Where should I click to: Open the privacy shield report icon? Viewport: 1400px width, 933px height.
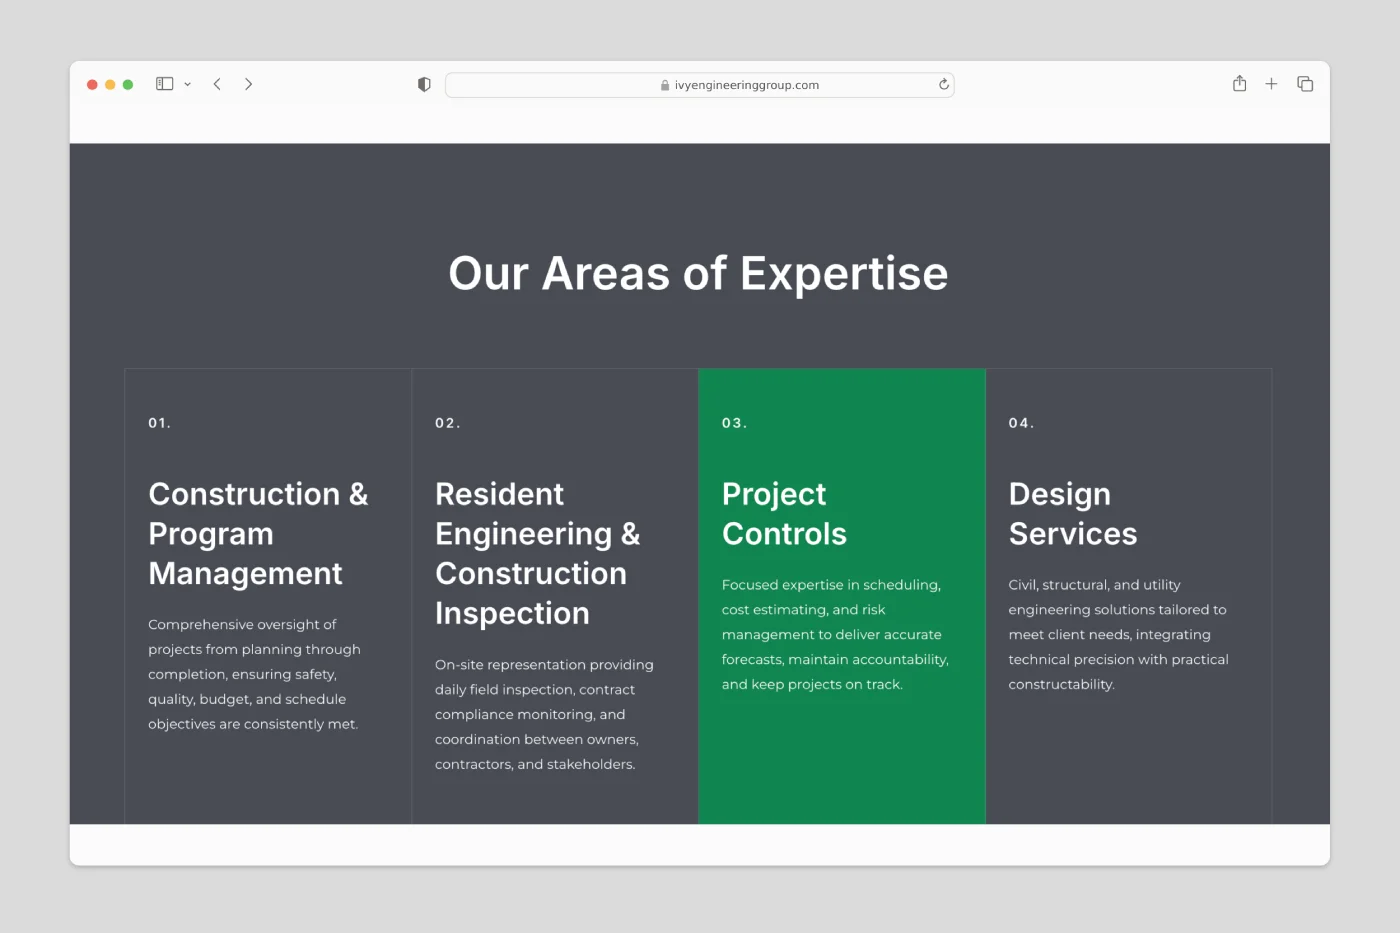(x=424, y=85)
